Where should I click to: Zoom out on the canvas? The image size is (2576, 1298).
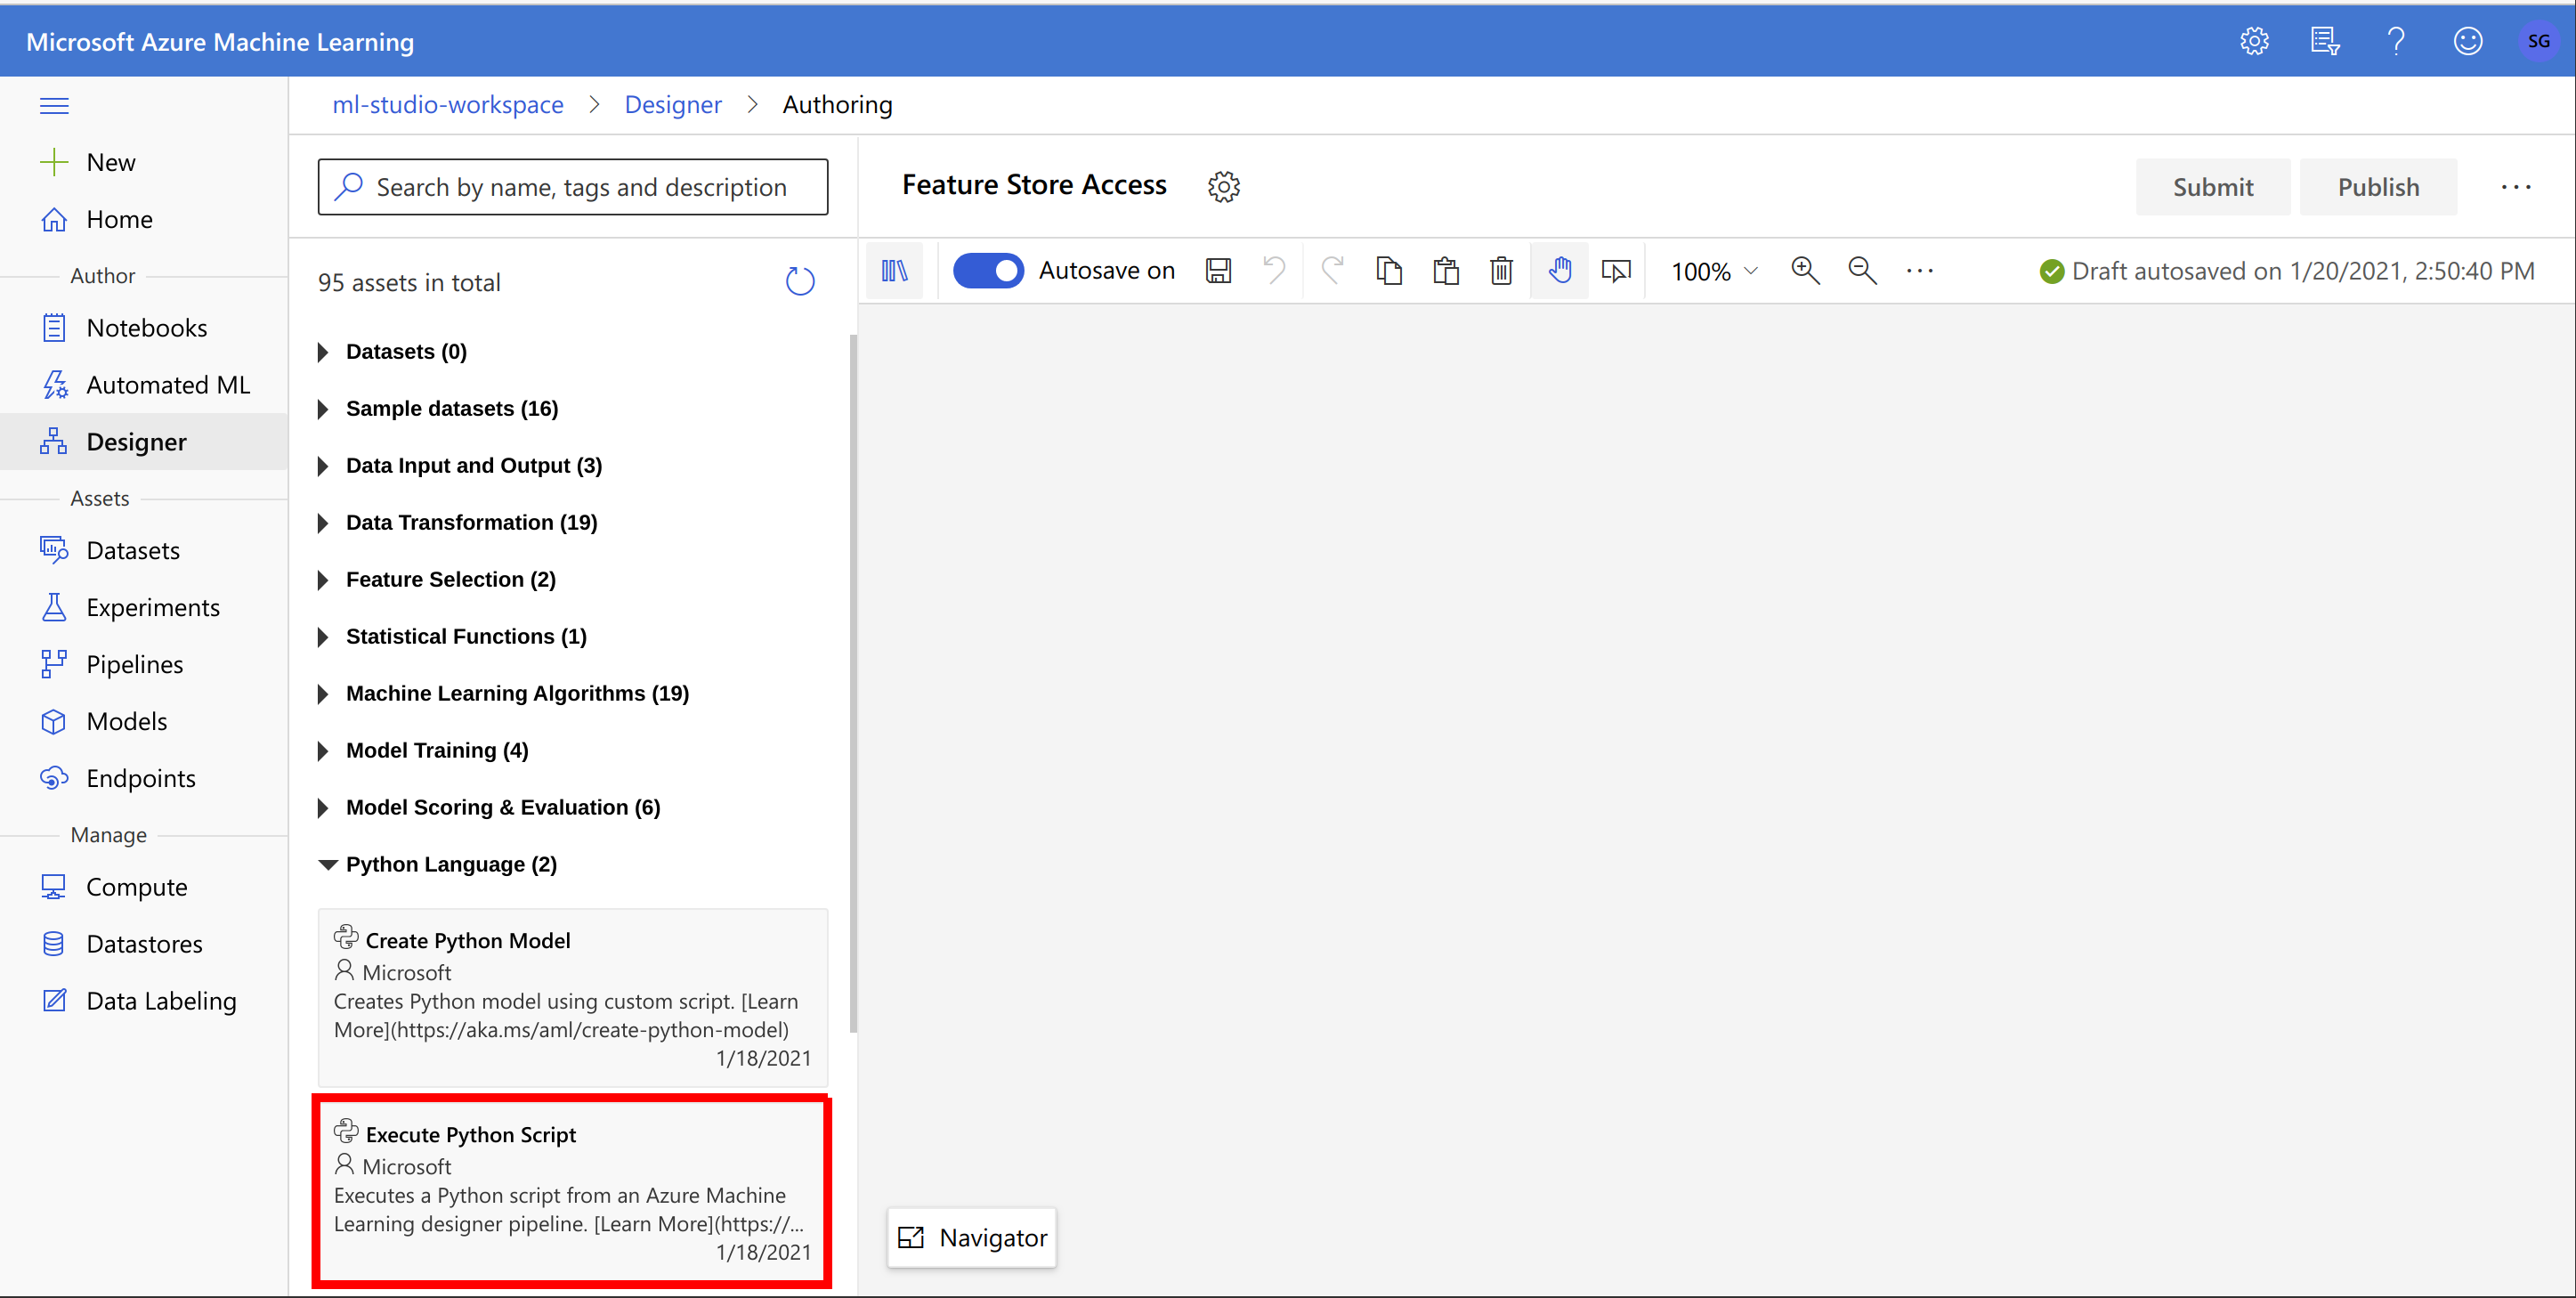click(x=1862, y=270)
